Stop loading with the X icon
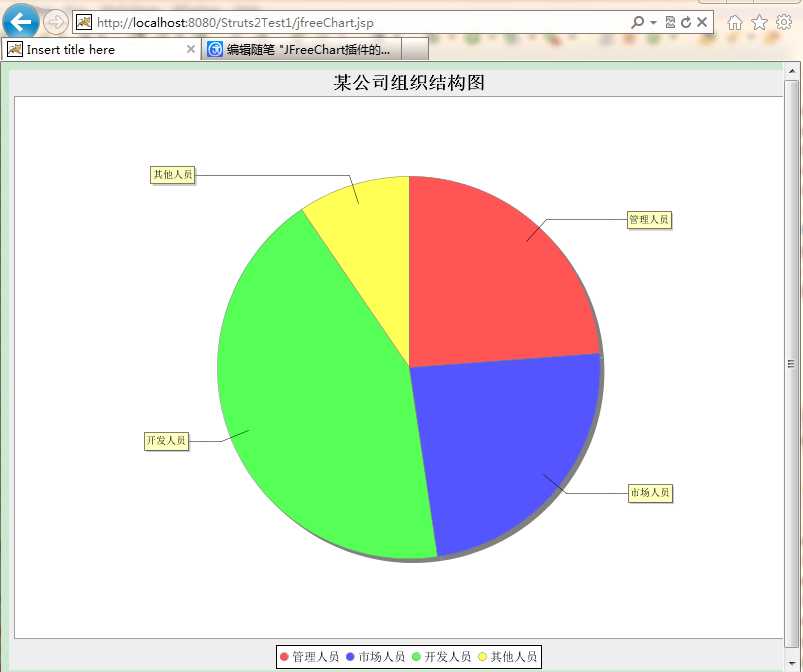The image size is (803, 672). coord(702,22)
